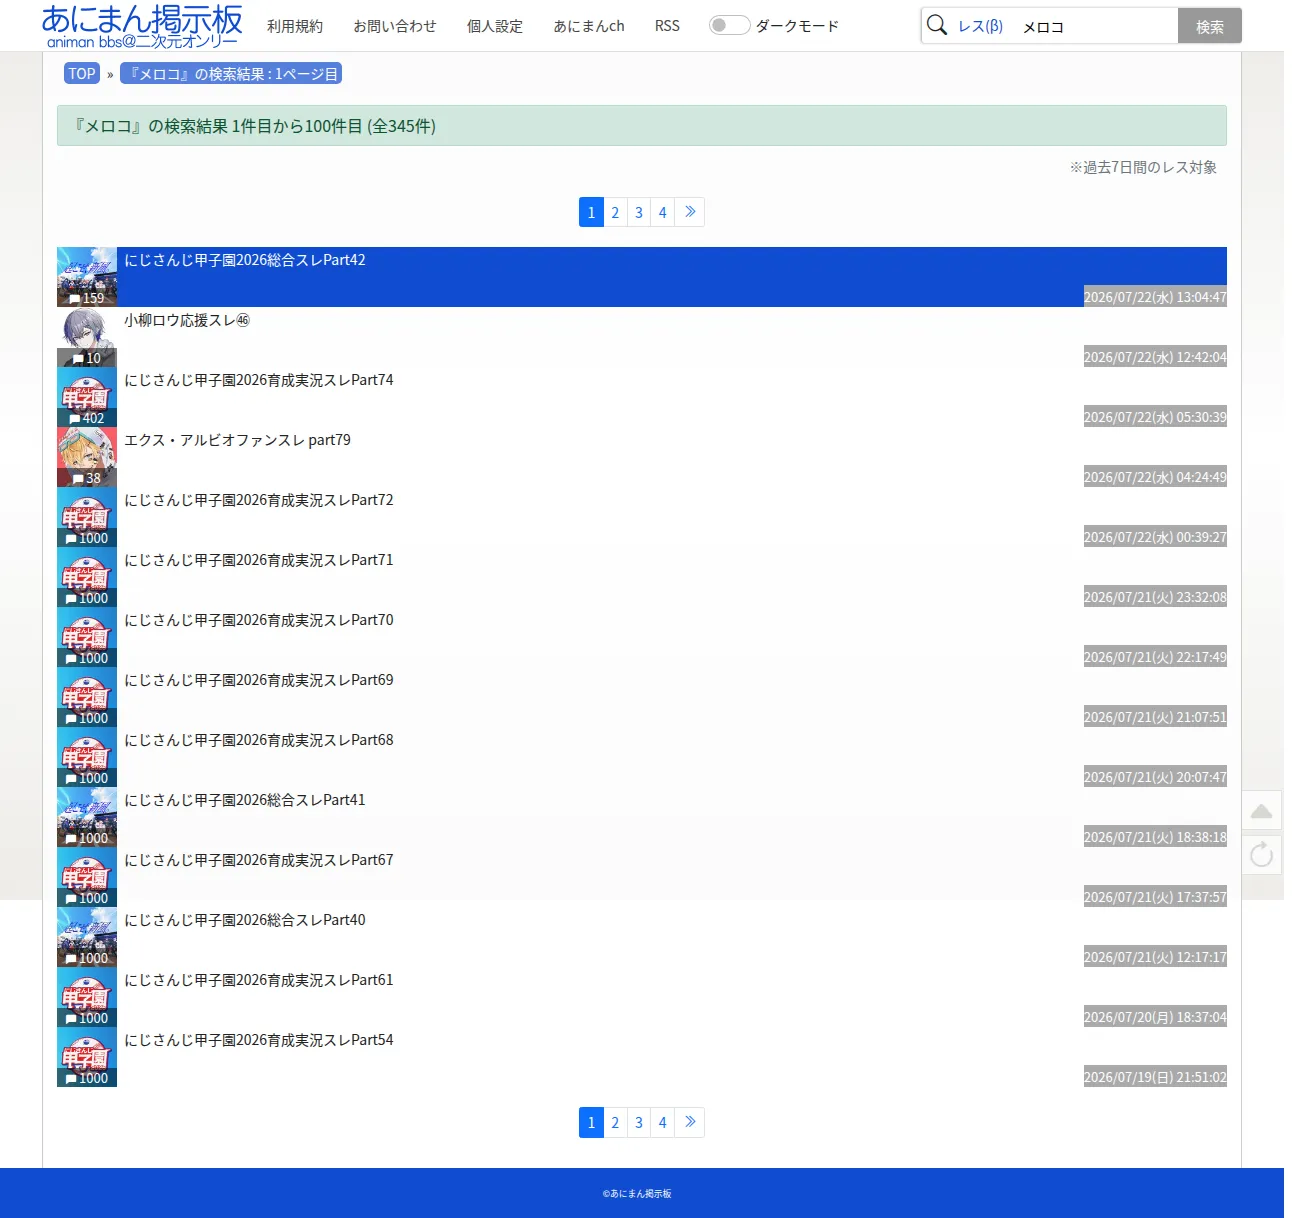Open 小柳ロウ応援スレ thread thumbnail
The width and height of the screenshot is (1292, 1218).
point(87,337)
